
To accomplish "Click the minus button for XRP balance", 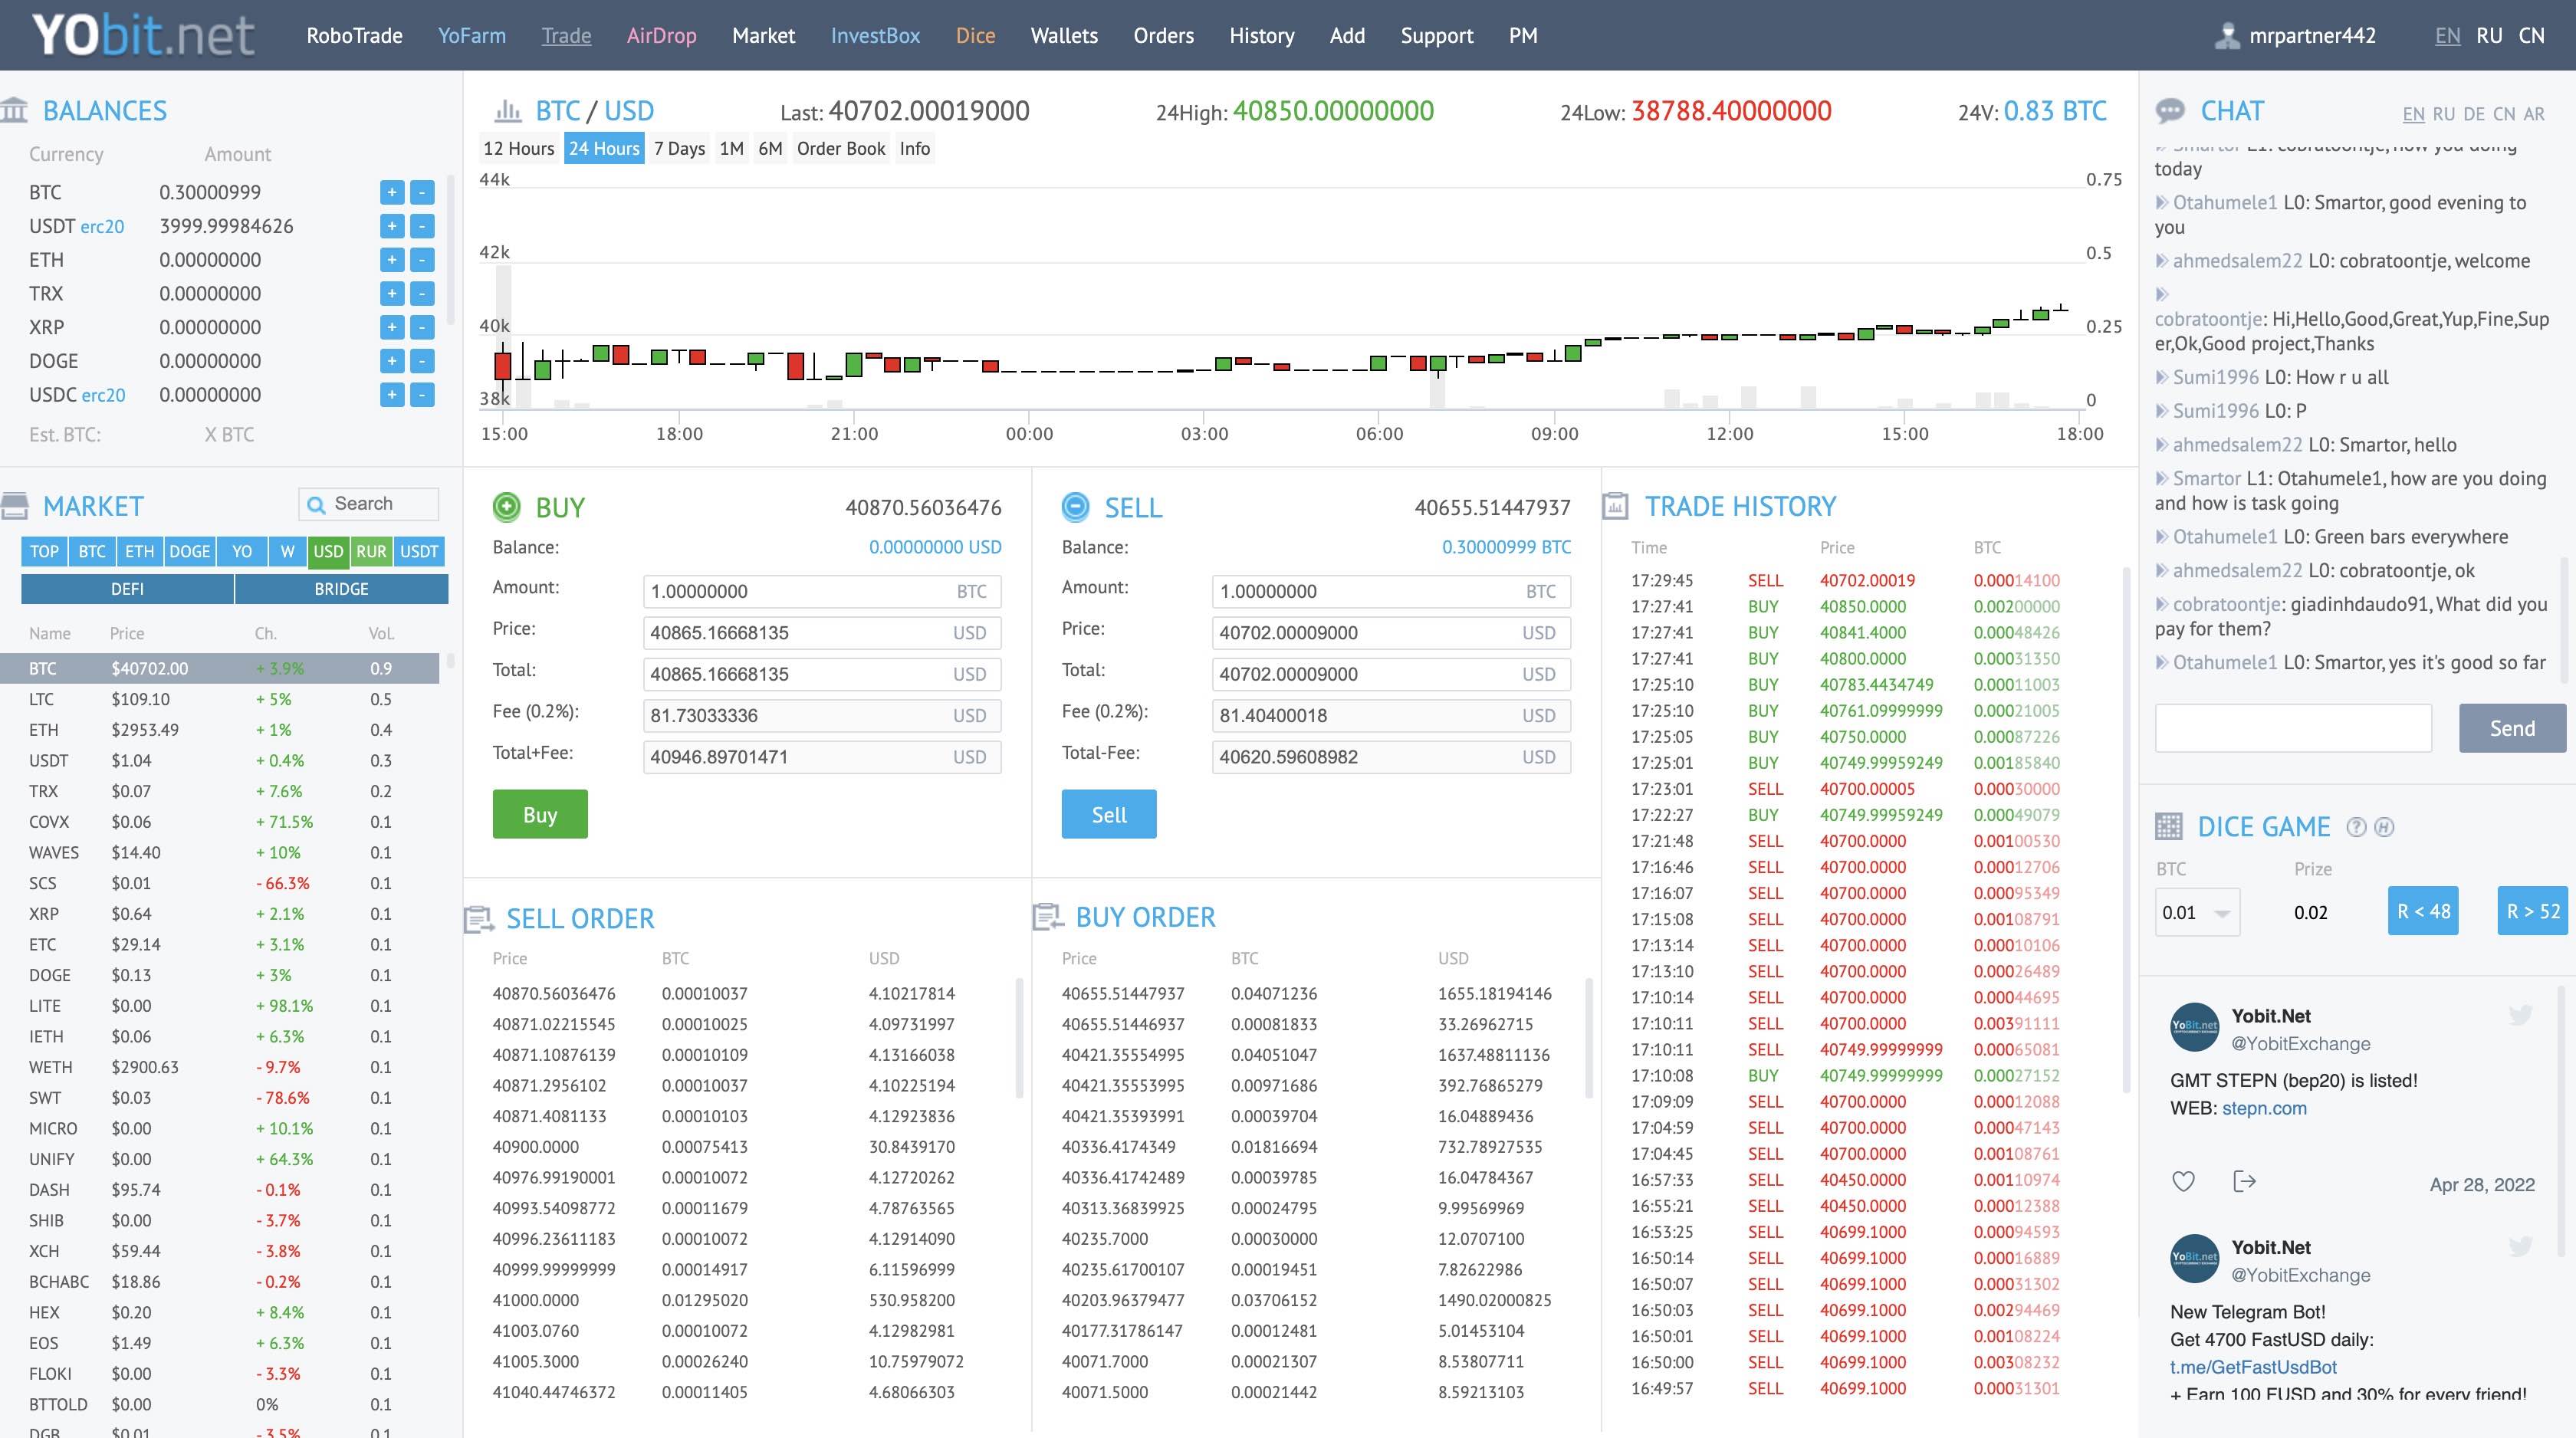I will (x=422, y=327).
